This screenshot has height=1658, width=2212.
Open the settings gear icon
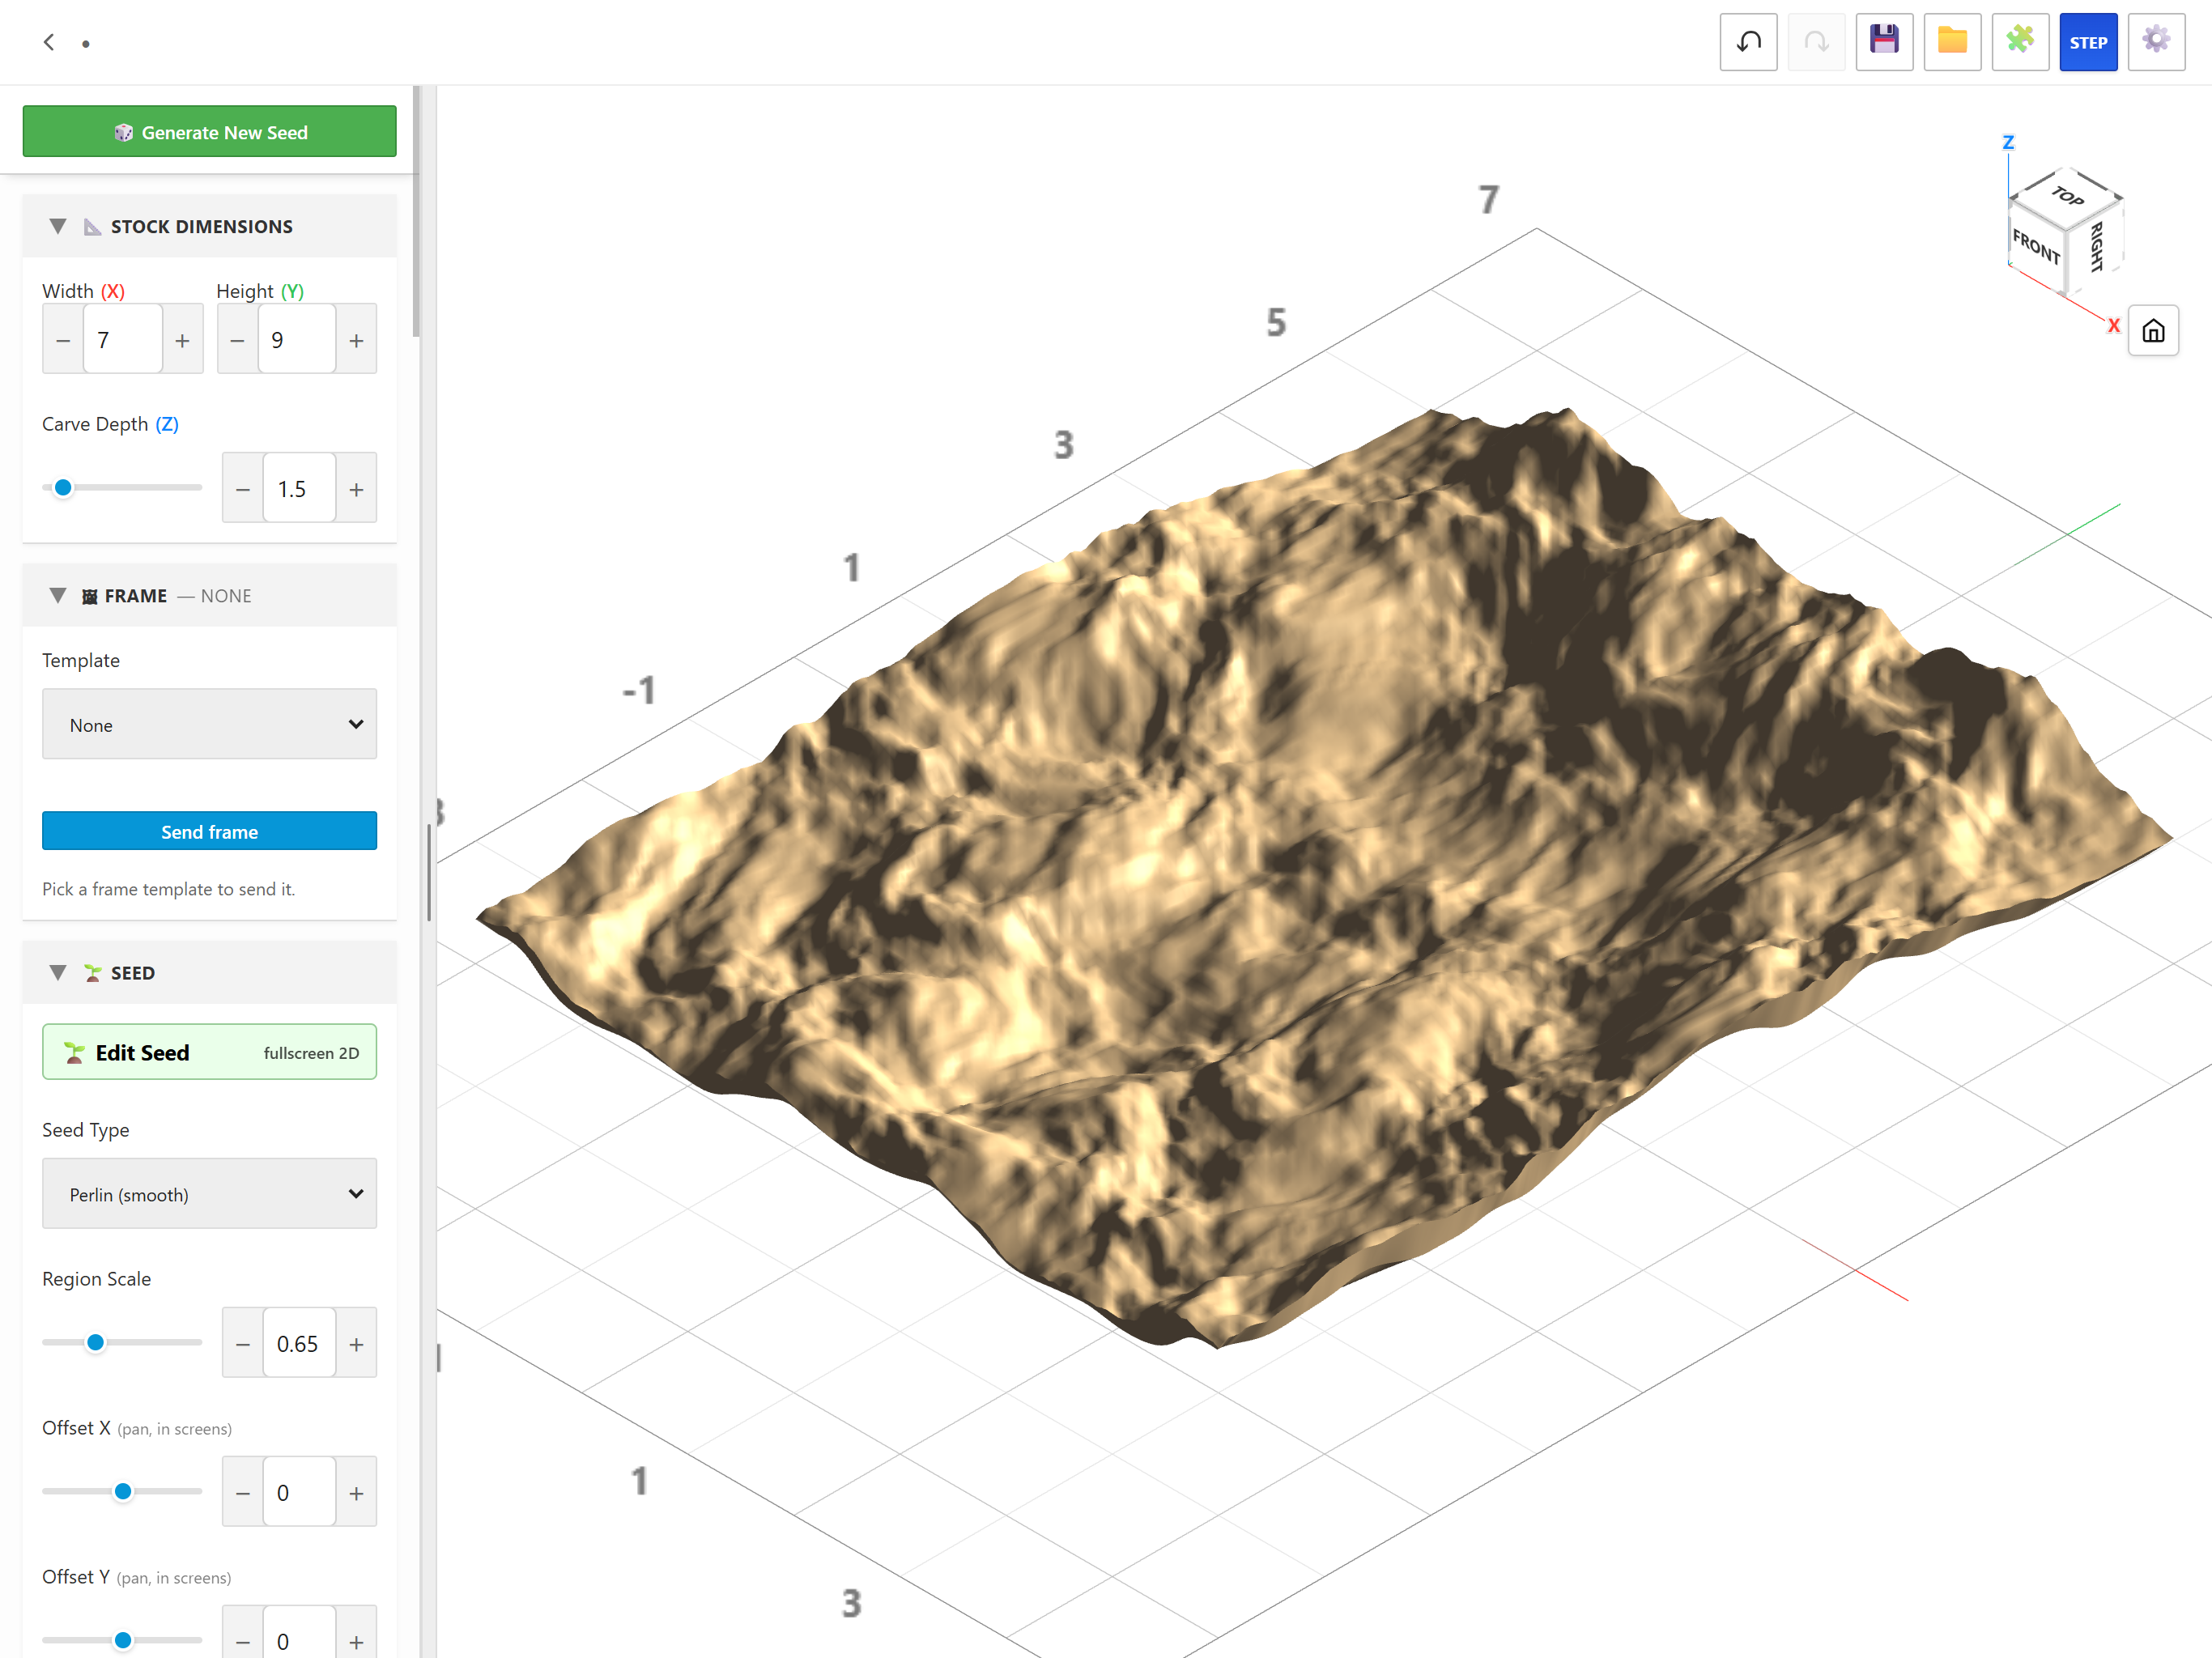[x=2156, y=42]
